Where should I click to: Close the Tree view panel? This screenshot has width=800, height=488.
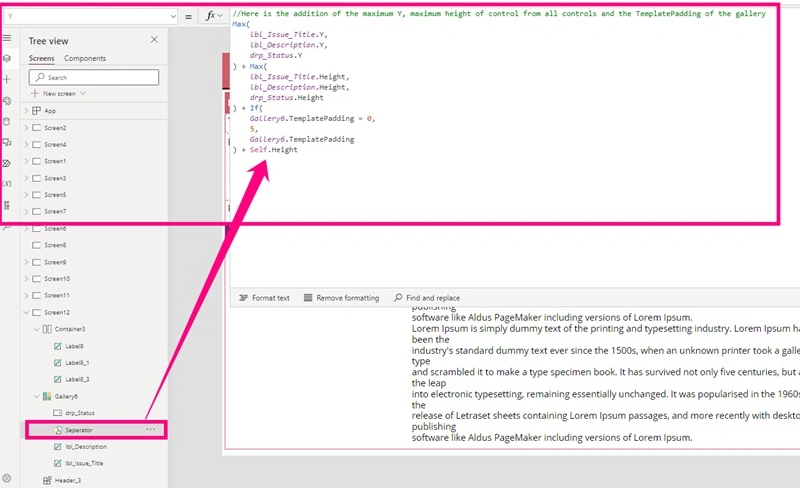(154, 39)
